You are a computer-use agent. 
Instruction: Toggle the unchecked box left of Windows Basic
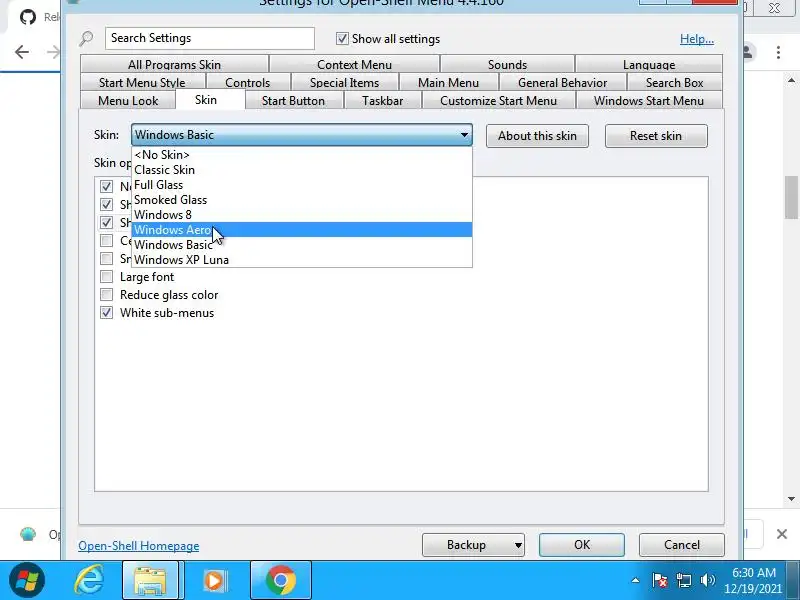[x=106, y=241]
